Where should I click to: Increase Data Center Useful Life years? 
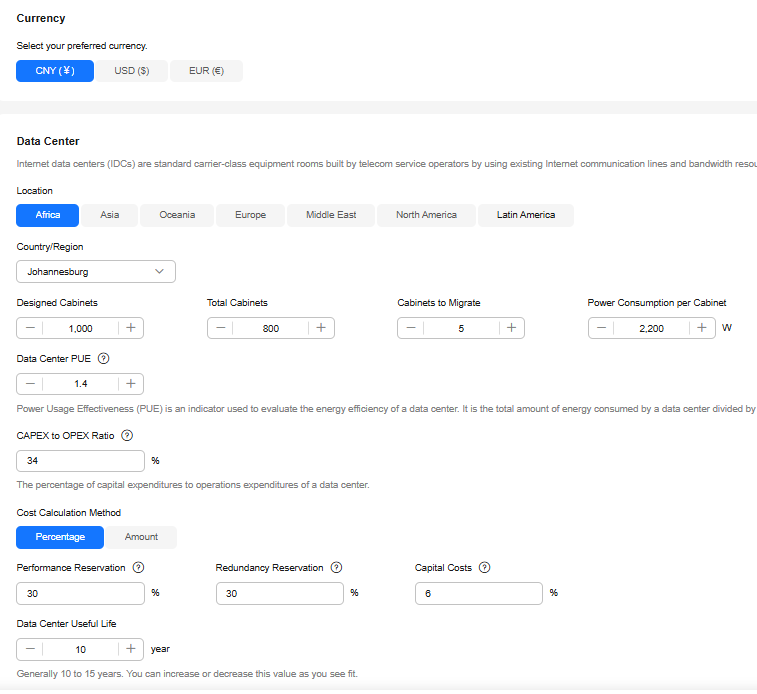[x=131, y=650]
